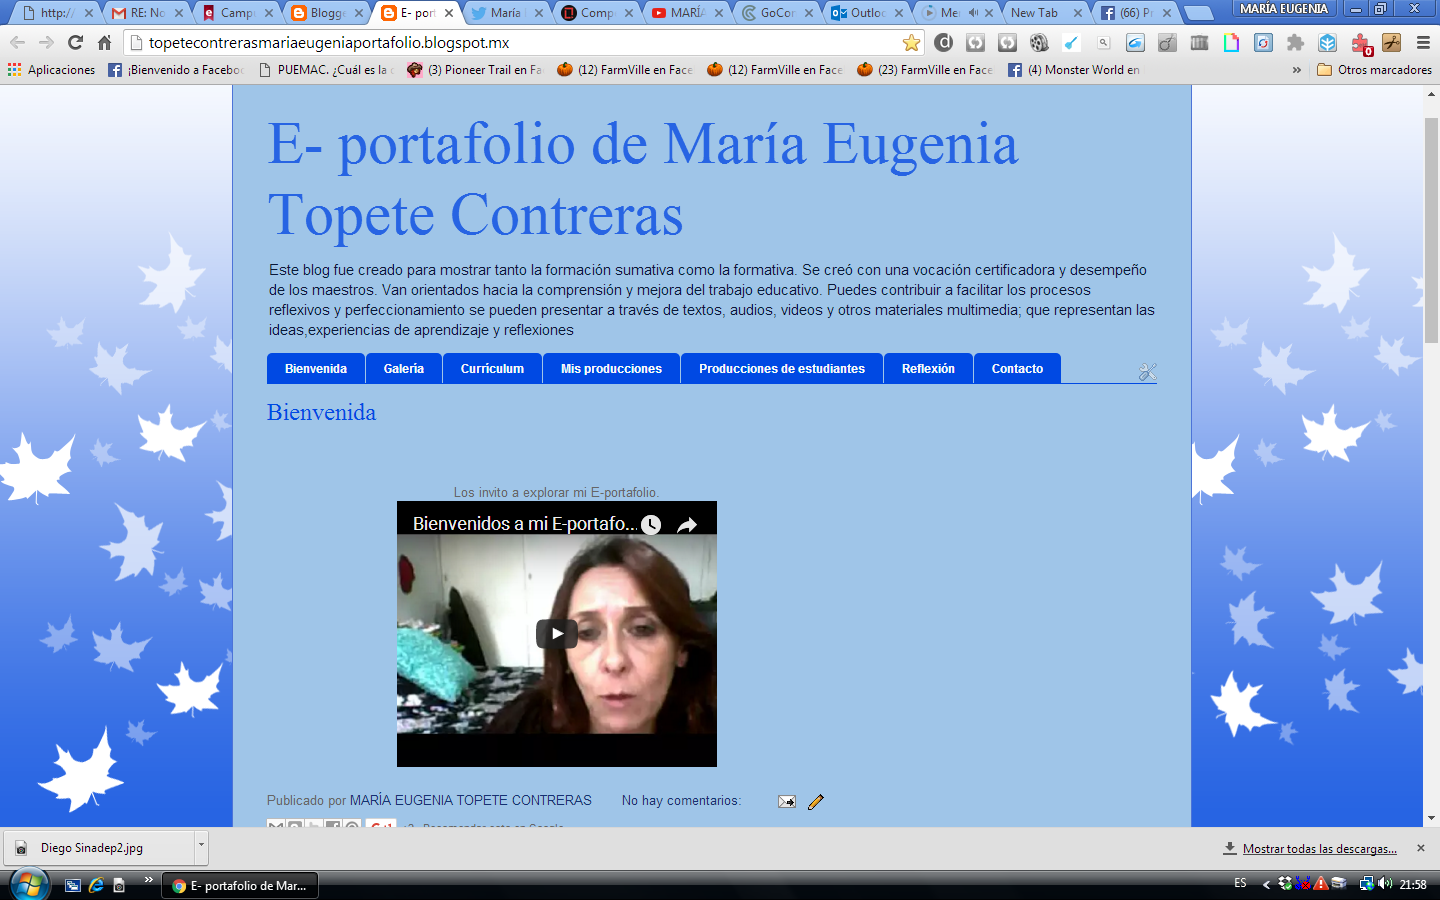Open dropdown arrow next to Diego Sinadep2.jpg
This screenshot has width=1440, height=900.
(201, 846)
